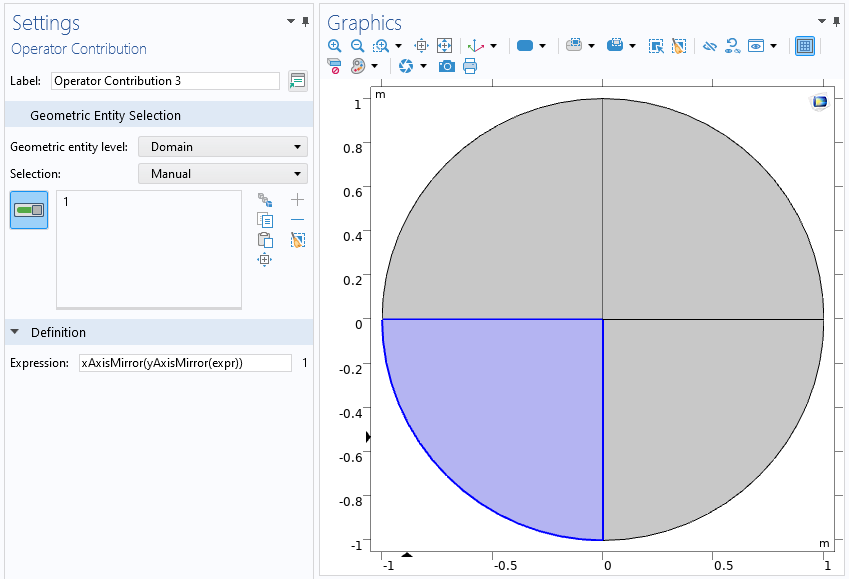
Task: Select domain 1 in the selection list
Action: click(x=66, y=202)
